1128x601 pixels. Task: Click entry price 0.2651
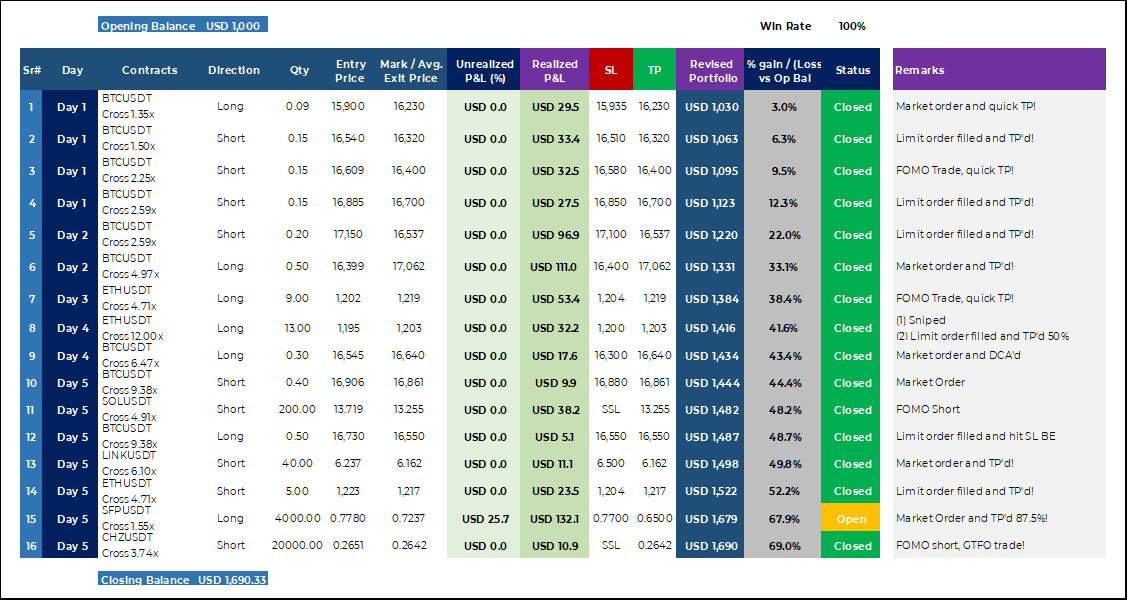coord(347,546)
